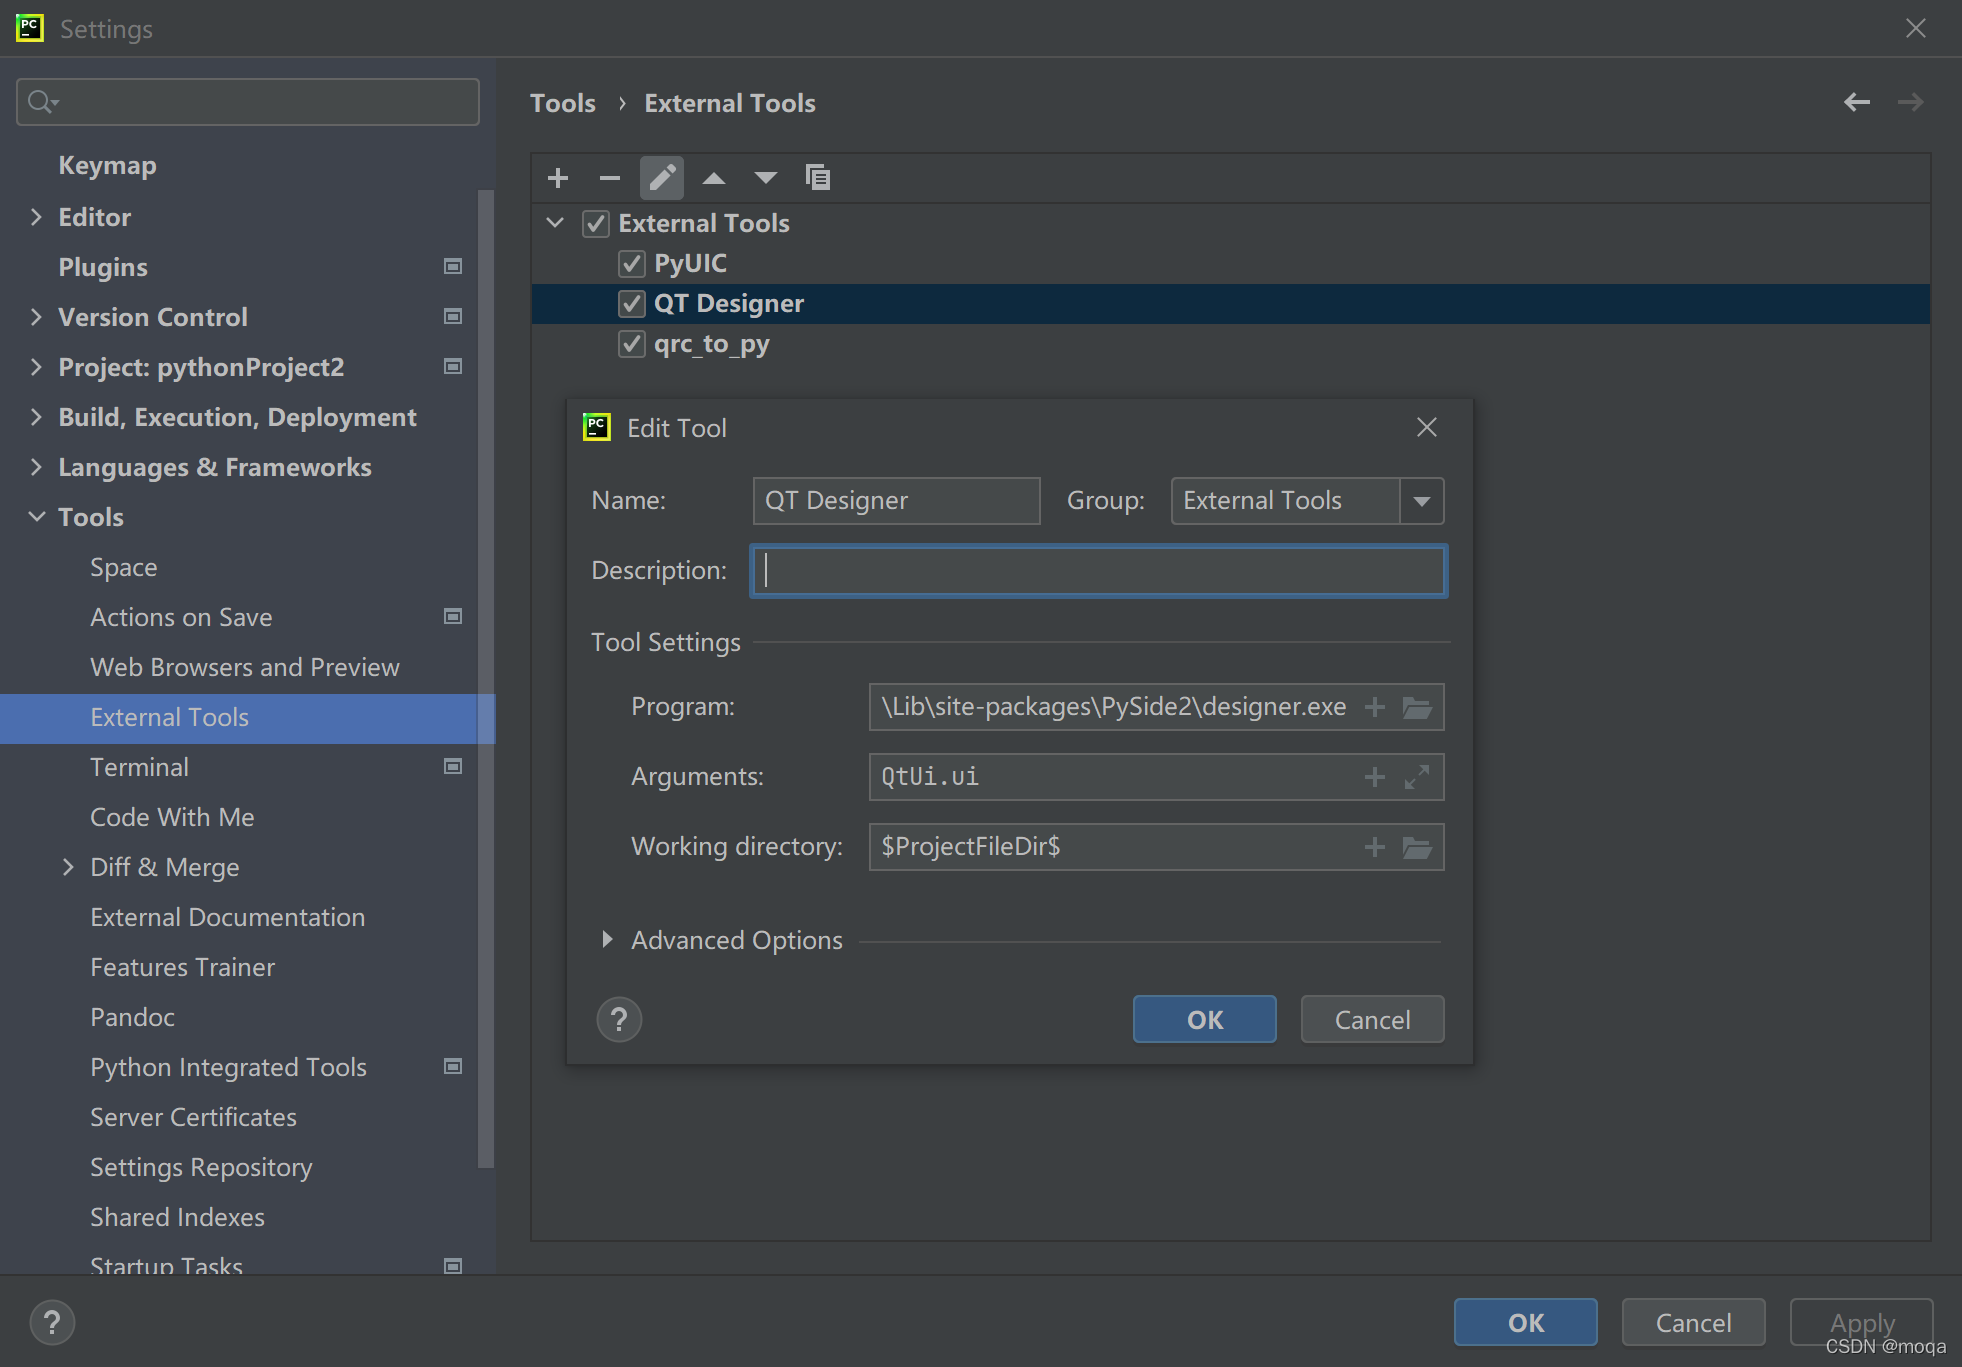1962x1367 pixels.
Task: Close the Edit Tool dialog
Action: [x=1427, y=428]
